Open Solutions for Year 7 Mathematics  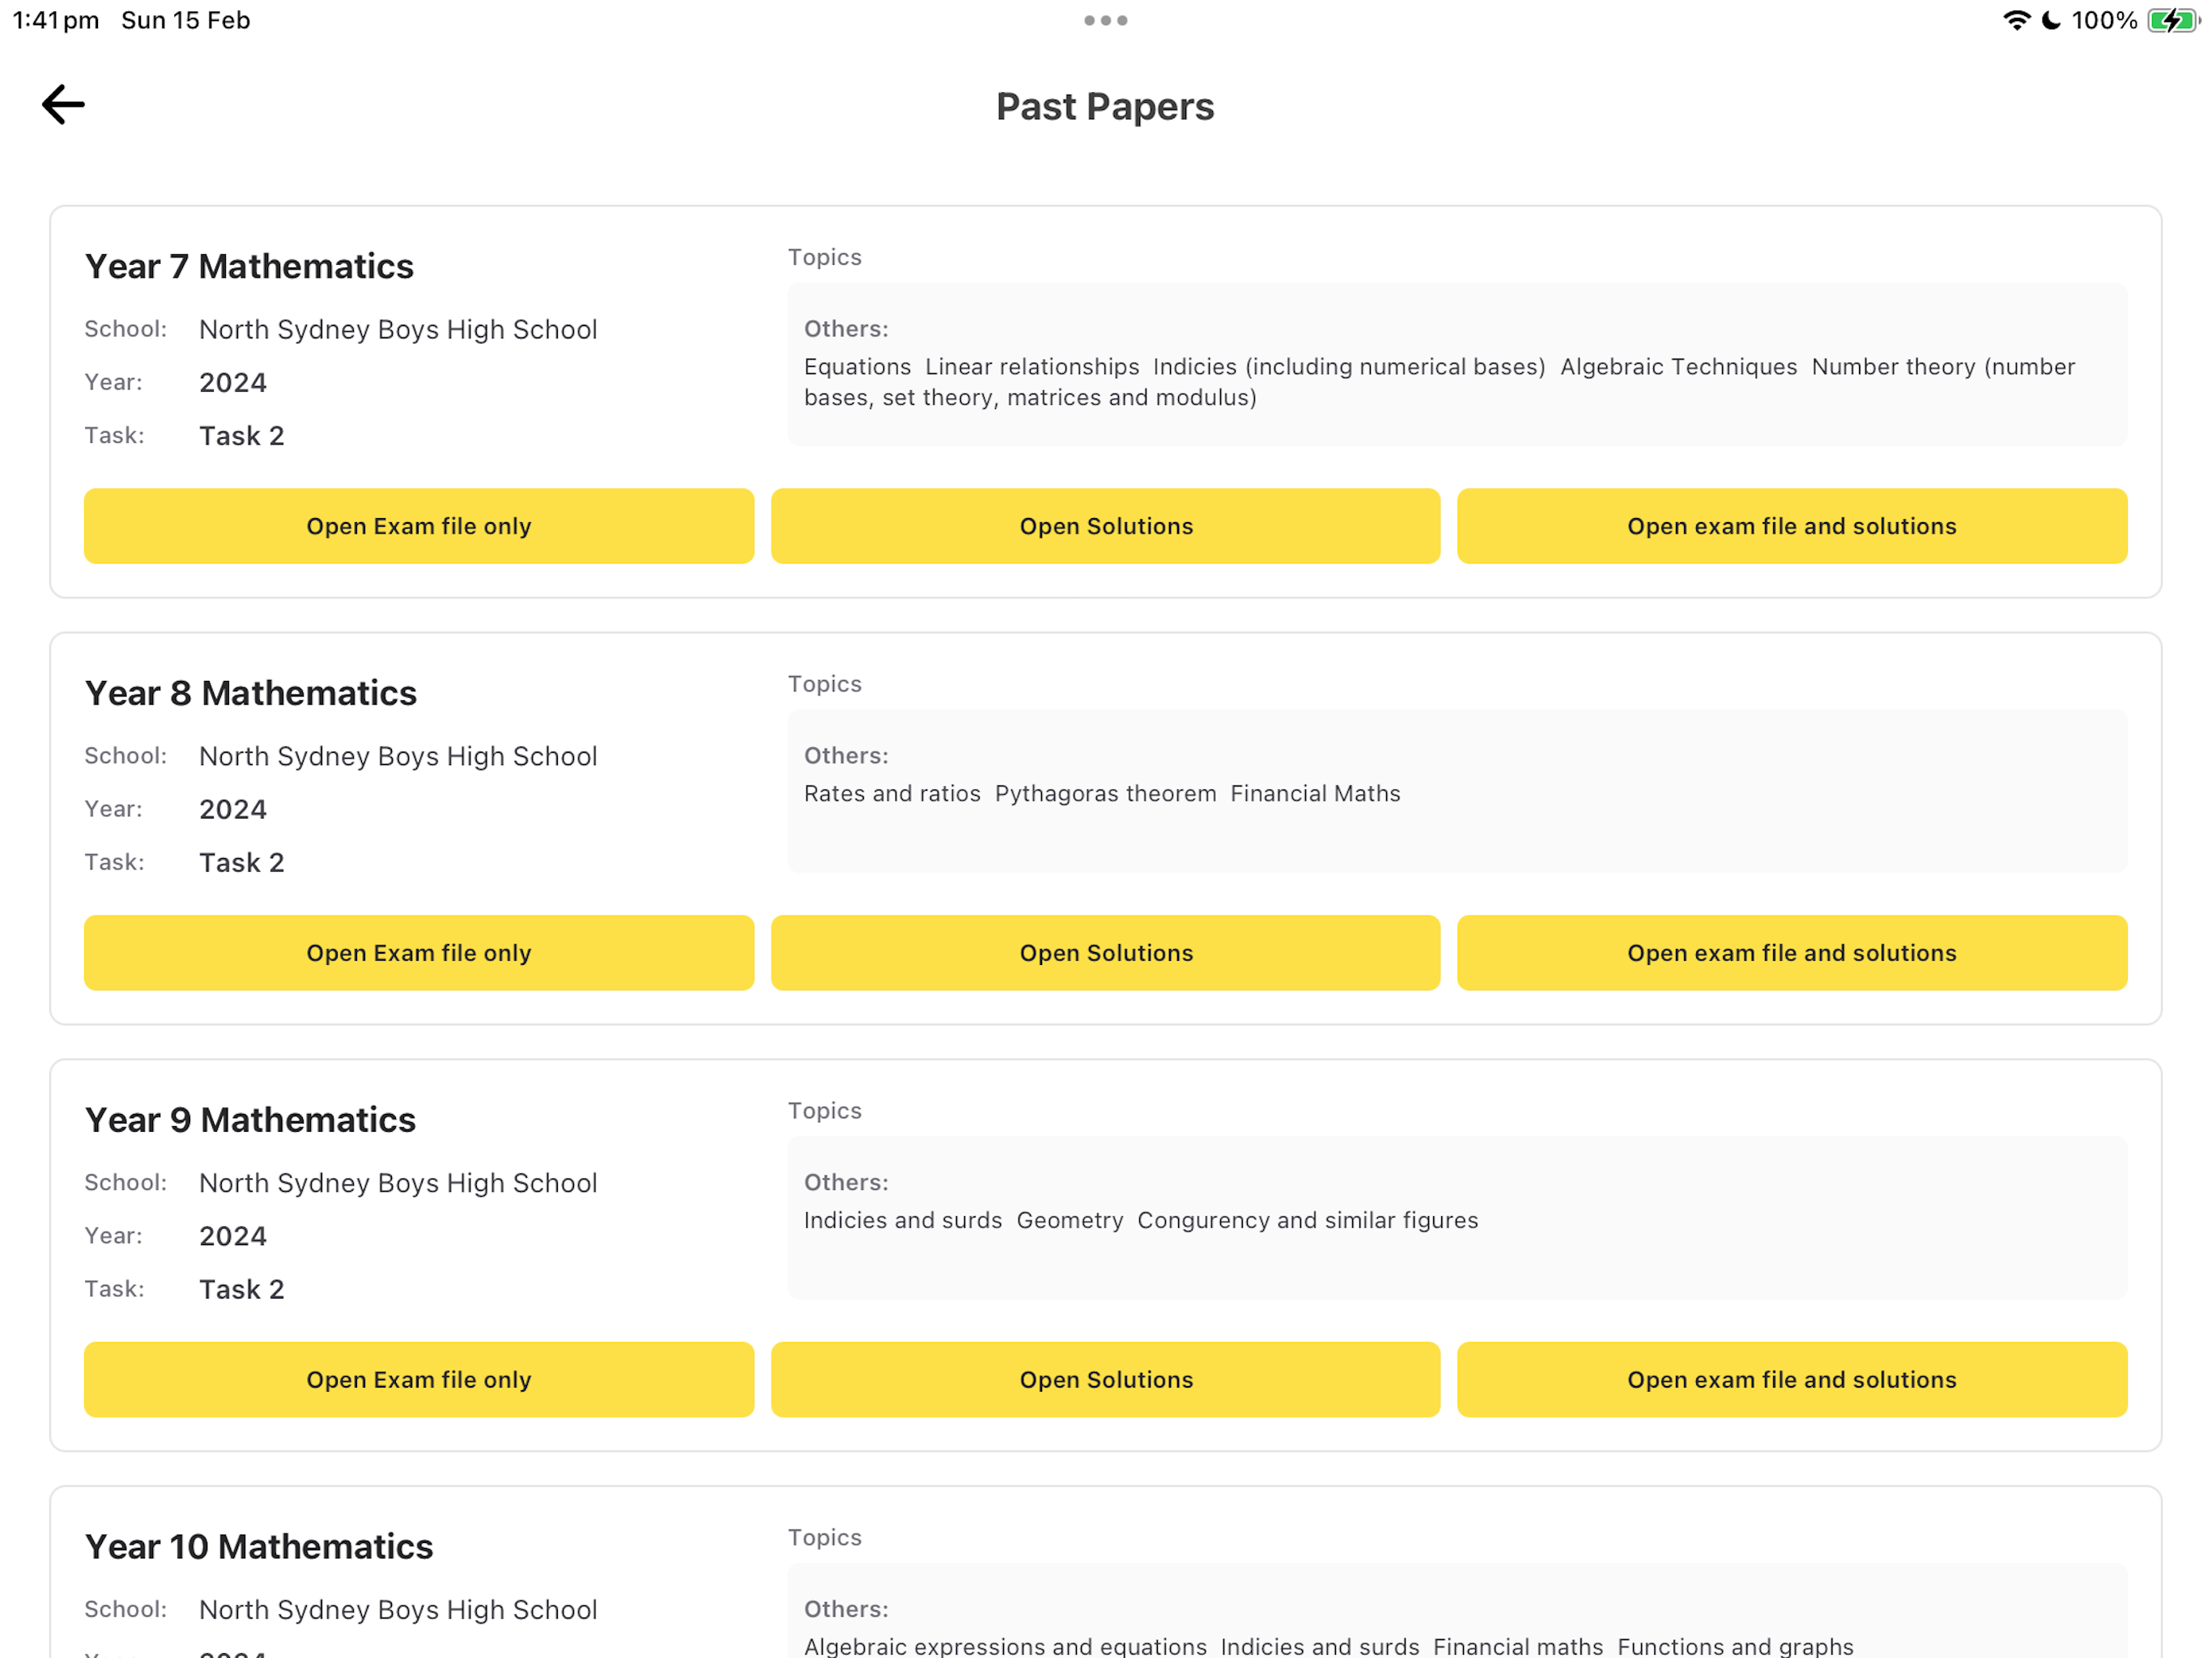click(x=1106, y=526)
